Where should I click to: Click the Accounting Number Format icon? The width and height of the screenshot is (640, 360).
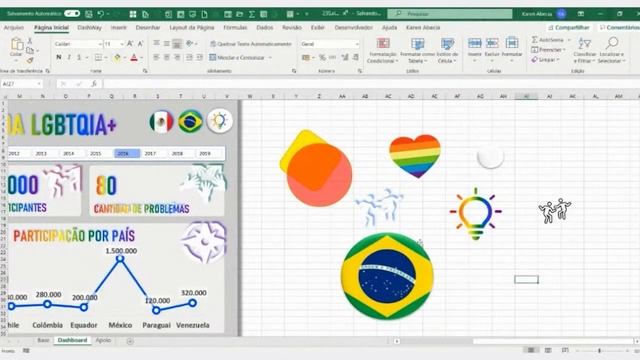pyautogui.click(x=305, y=58)
